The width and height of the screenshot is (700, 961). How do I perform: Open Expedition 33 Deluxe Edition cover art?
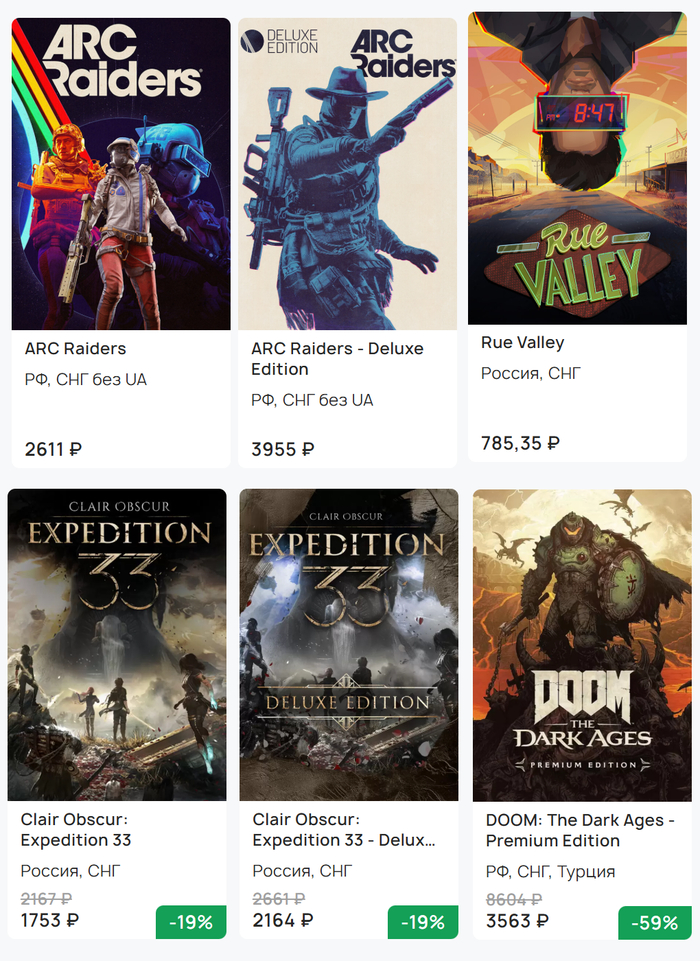click(x=349, y=645)
